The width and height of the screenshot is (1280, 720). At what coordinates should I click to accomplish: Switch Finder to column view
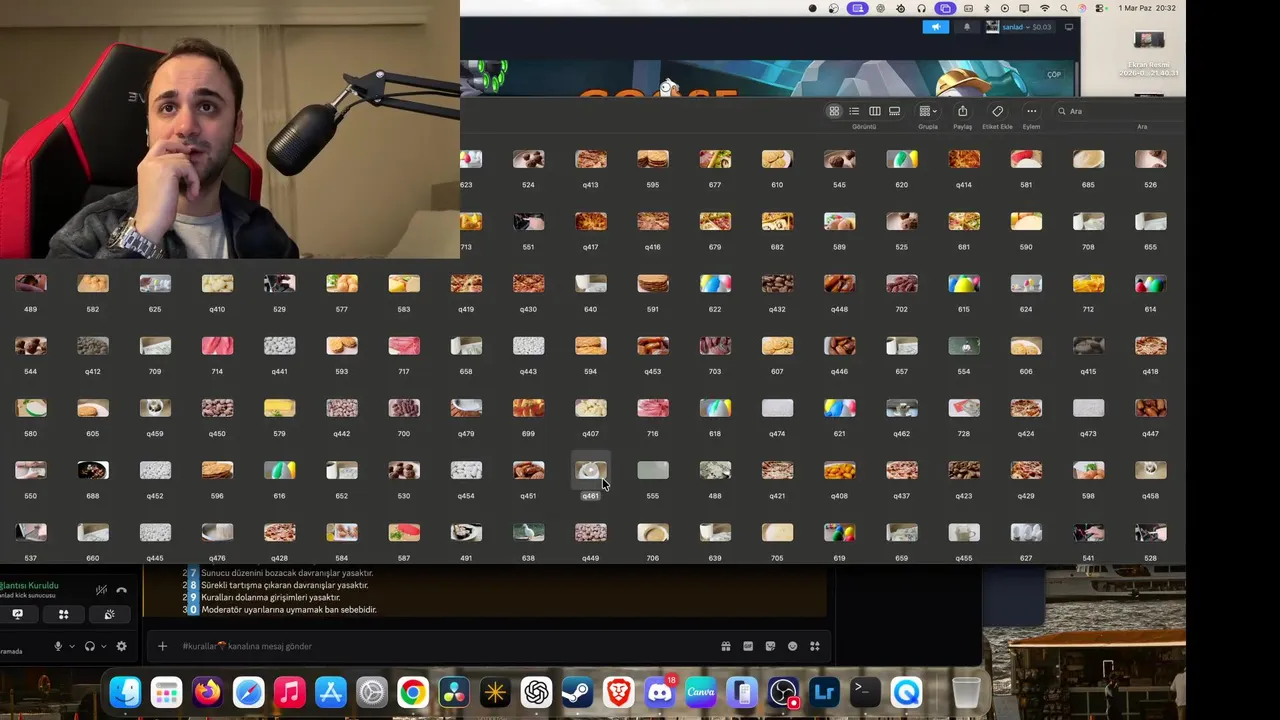874,111
